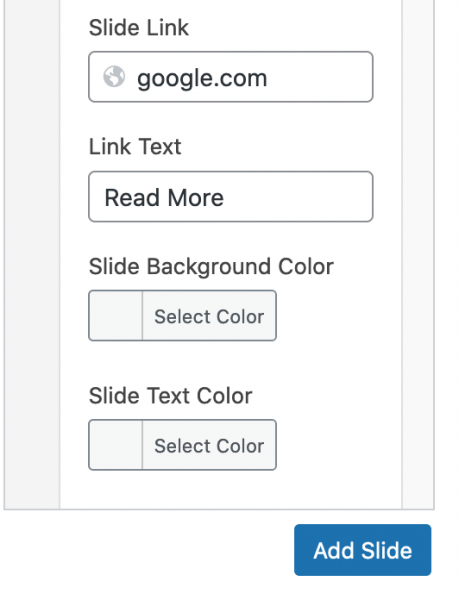Screen dimensions: 459x600
Task: Place cursor on the Read More text
Action: [164, 198]
